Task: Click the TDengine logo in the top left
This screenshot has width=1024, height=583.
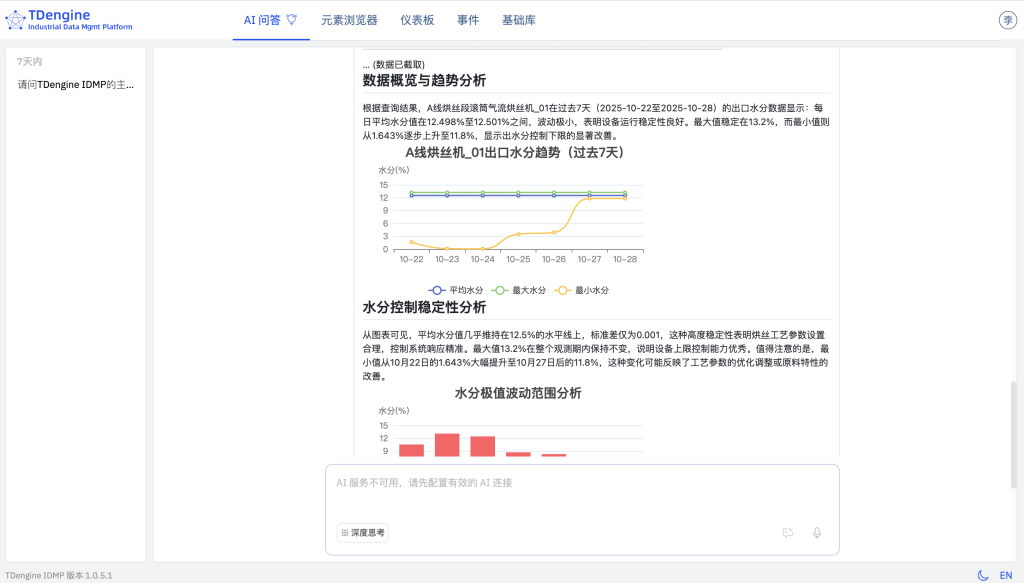Action: [x=15, y=17]
